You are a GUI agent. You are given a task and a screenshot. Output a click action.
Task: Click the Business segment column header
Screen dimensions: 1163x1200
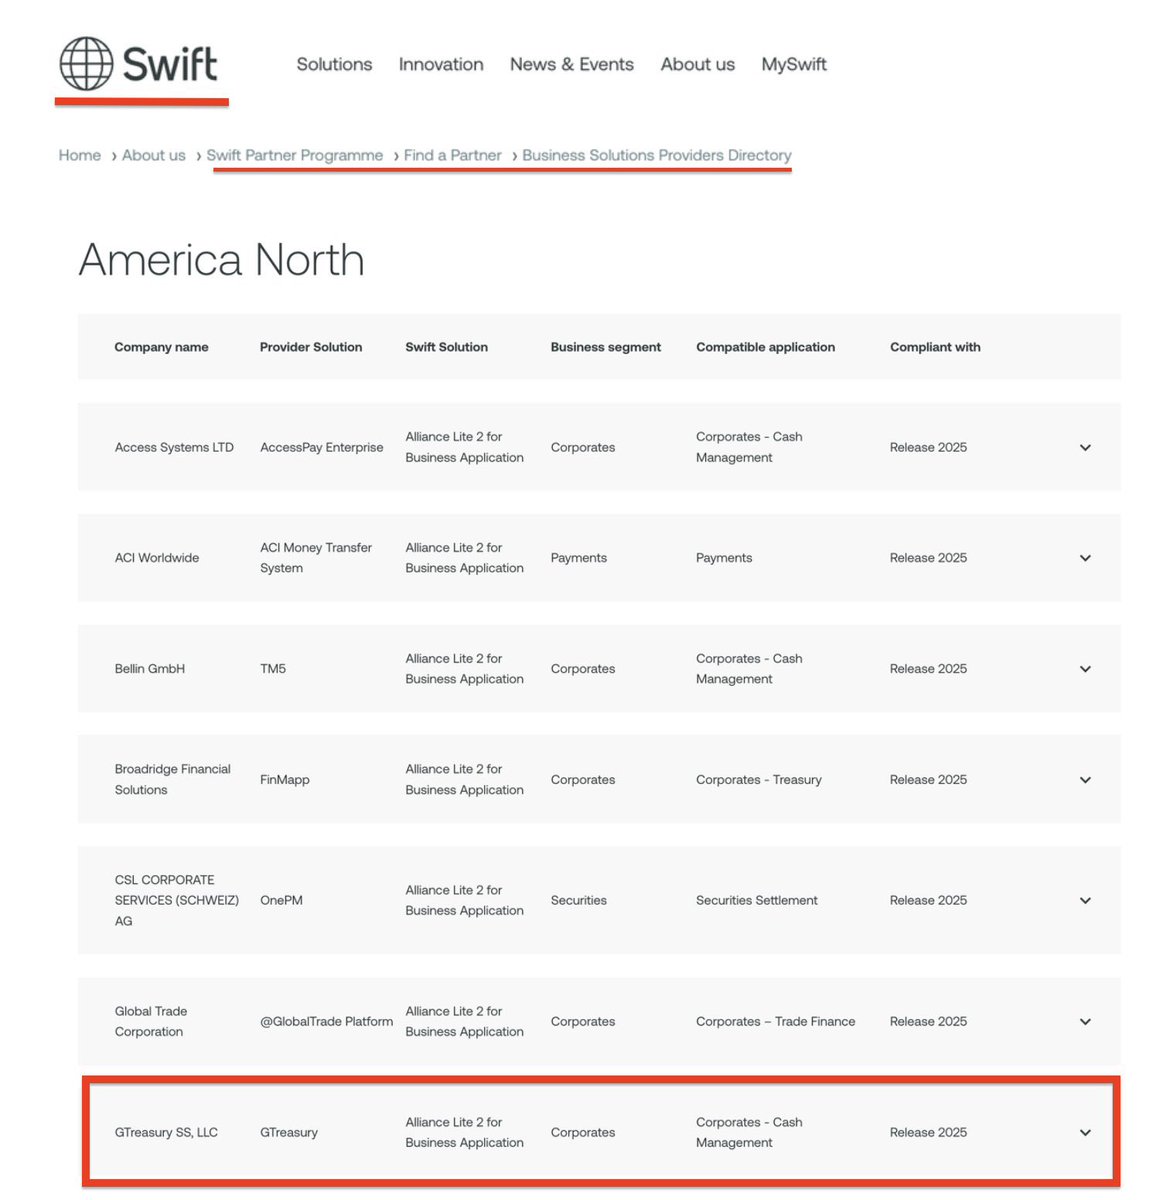606,347
